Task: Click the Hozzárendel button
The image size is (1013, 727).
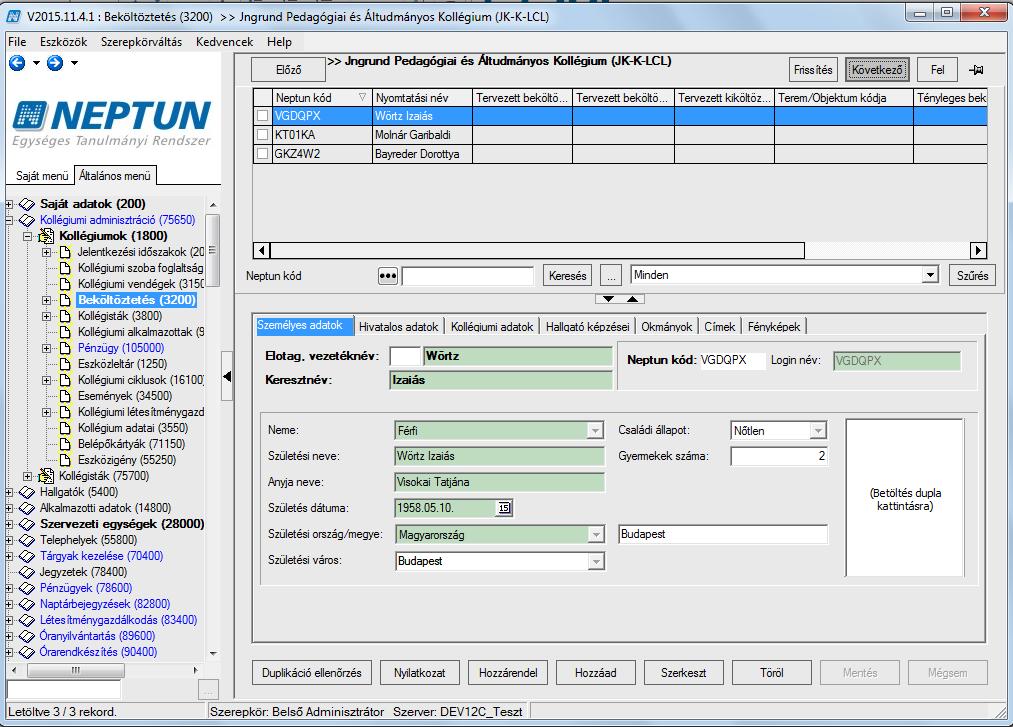Action: point(508,673)
